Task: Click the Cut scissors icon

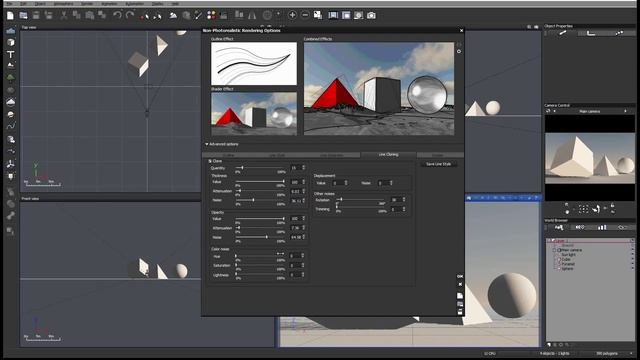Action: 64,16
